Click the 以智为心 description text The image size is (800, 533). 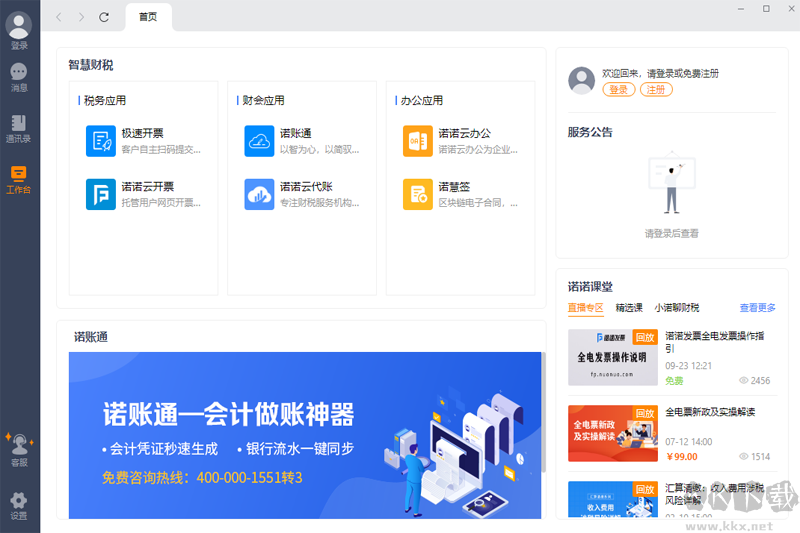click(x=320, y=149)
